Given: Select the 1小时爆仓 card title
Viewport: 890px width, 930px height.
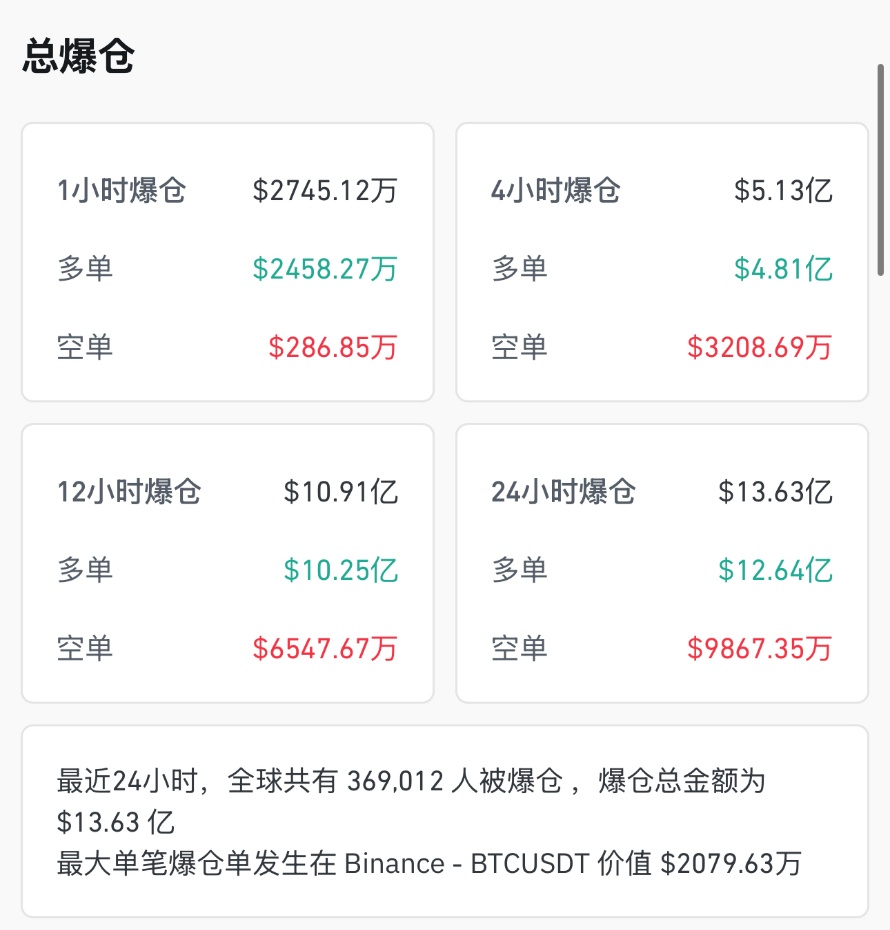Looking at the screenshot, I should tap(121, 190).
